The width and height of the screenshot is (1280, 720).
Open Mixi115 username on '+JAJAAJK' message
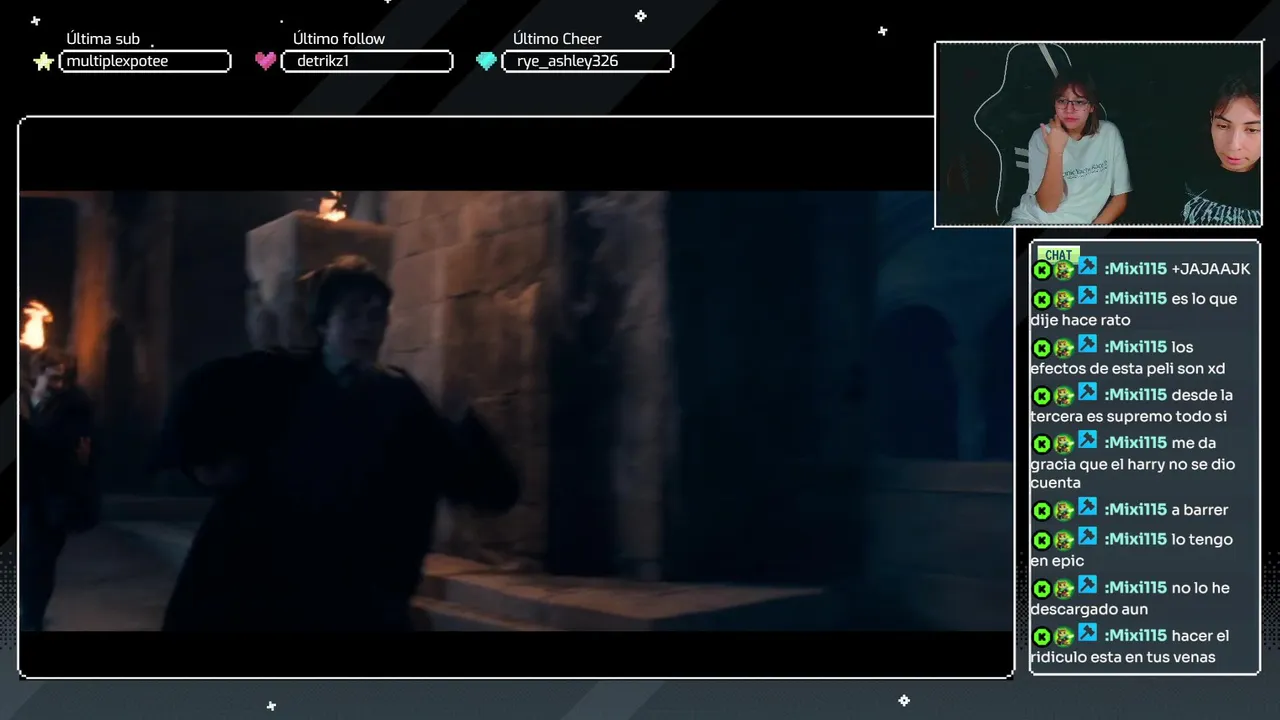point(1135,269)
